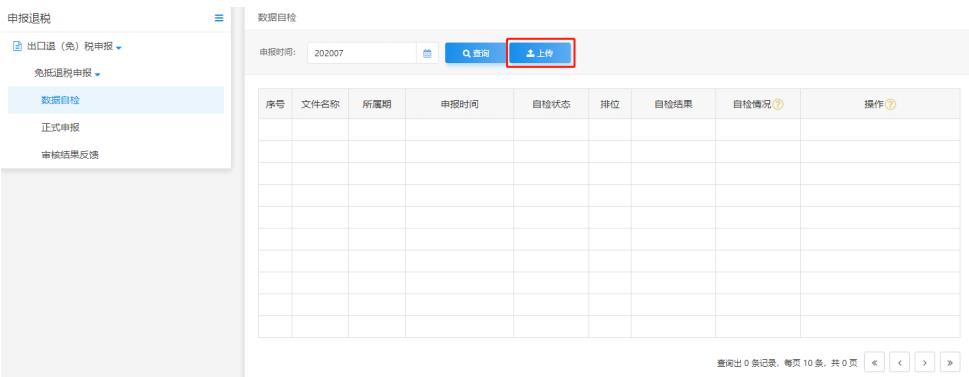Collapse the 出口退(免)税申报 tree arrow
This screenshot has height=377, width=969.
coord(119,48)
